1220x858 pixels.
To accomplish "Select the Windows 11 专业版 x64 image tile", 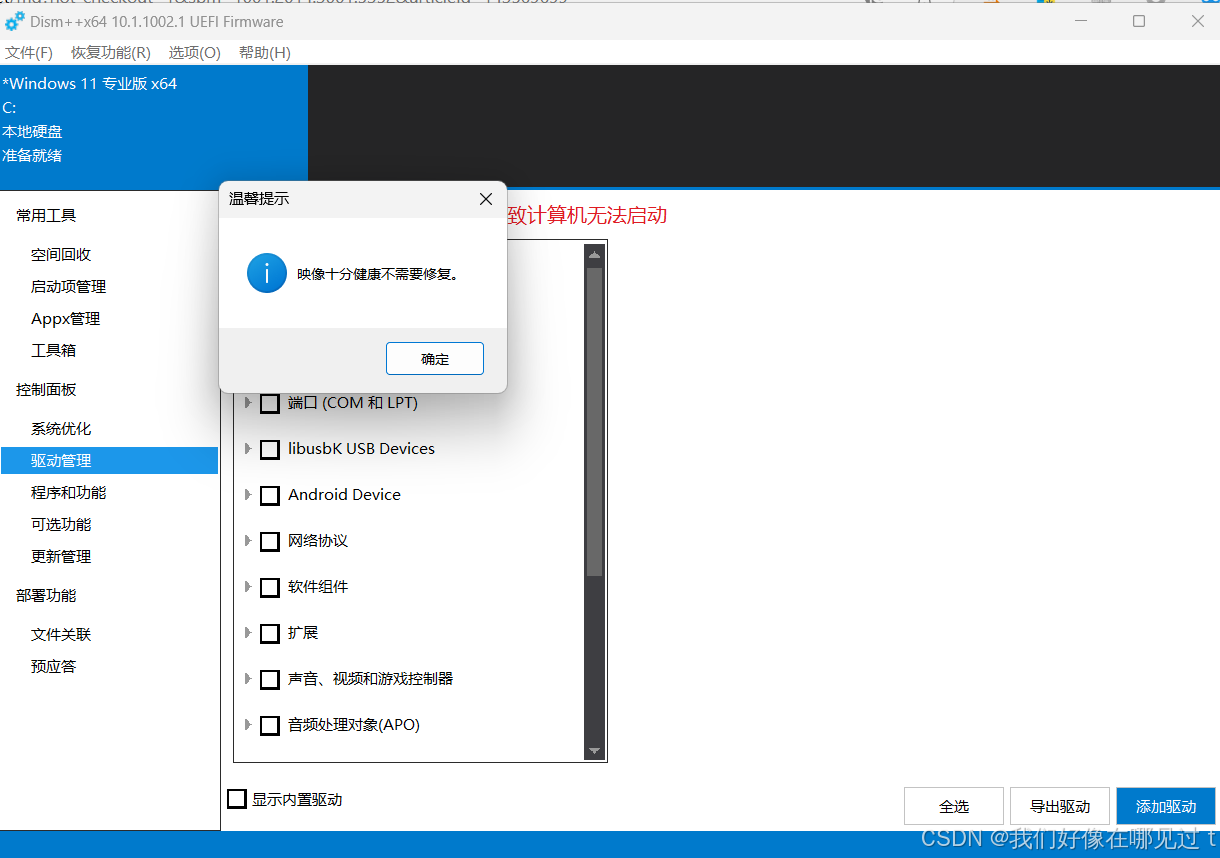I will [x=154, y=127].
